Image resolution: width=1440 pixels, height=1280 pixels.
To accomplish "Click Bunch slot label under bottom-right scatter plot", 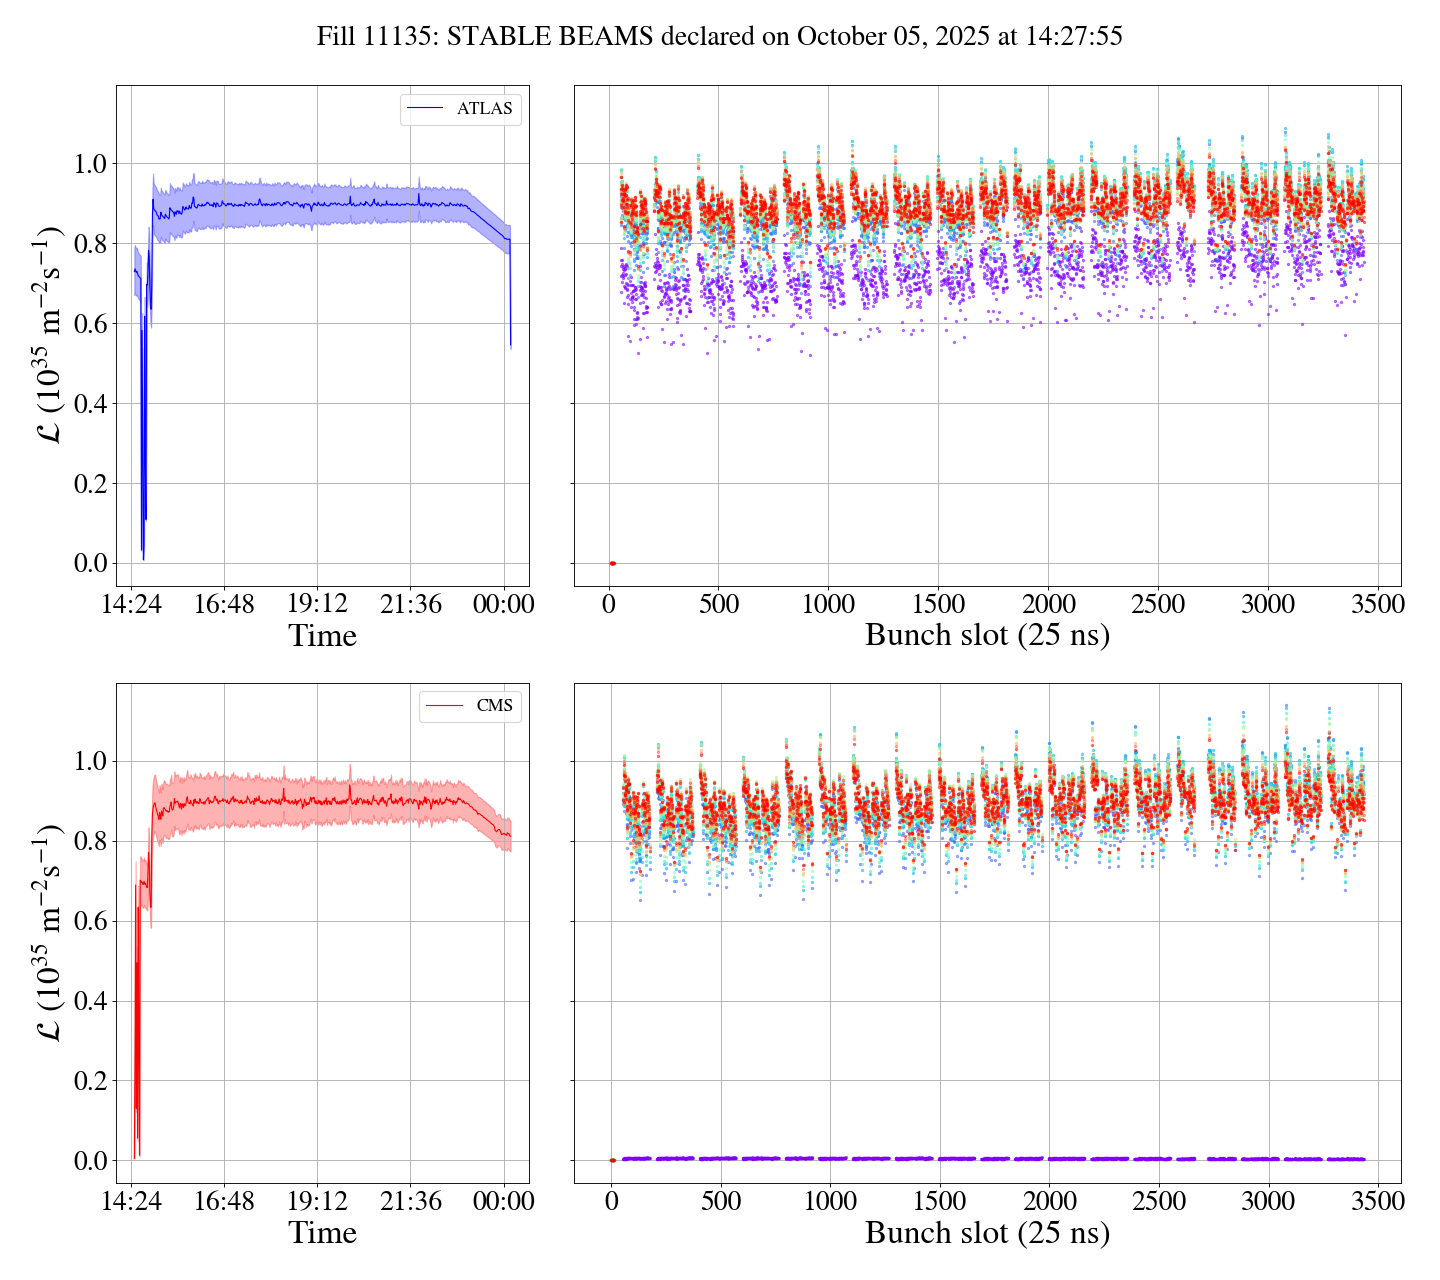I will tap(987, 1233).
